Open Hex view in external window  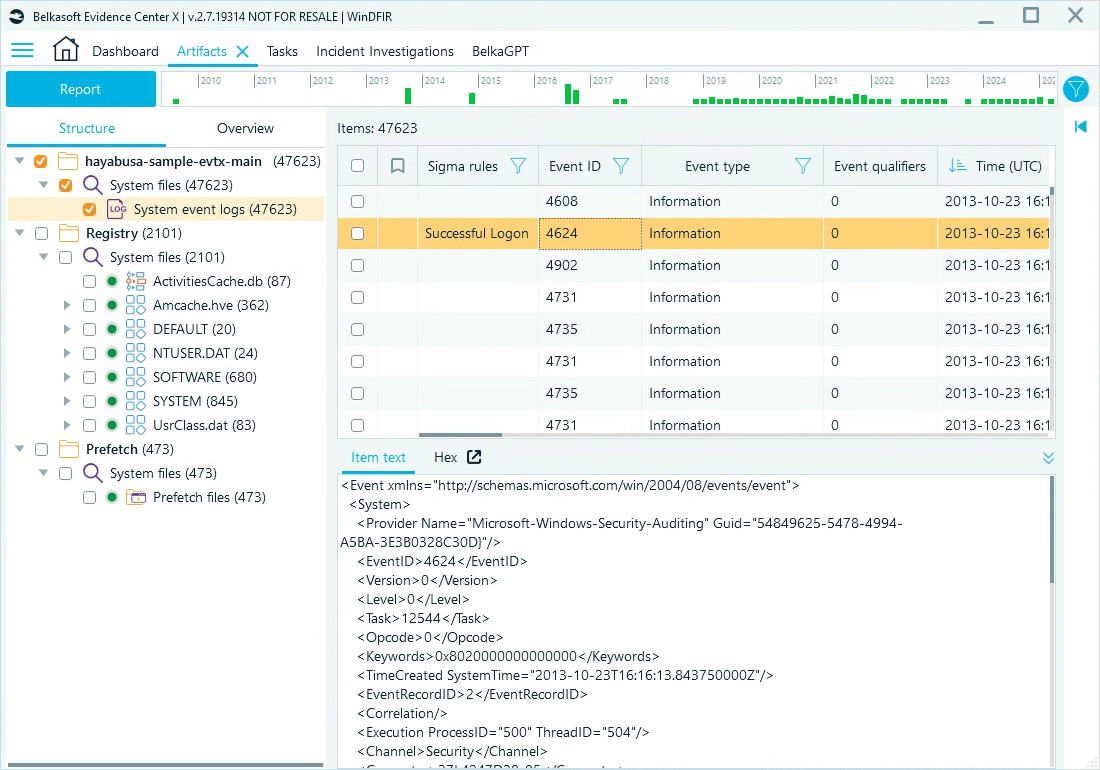point(474,457)
